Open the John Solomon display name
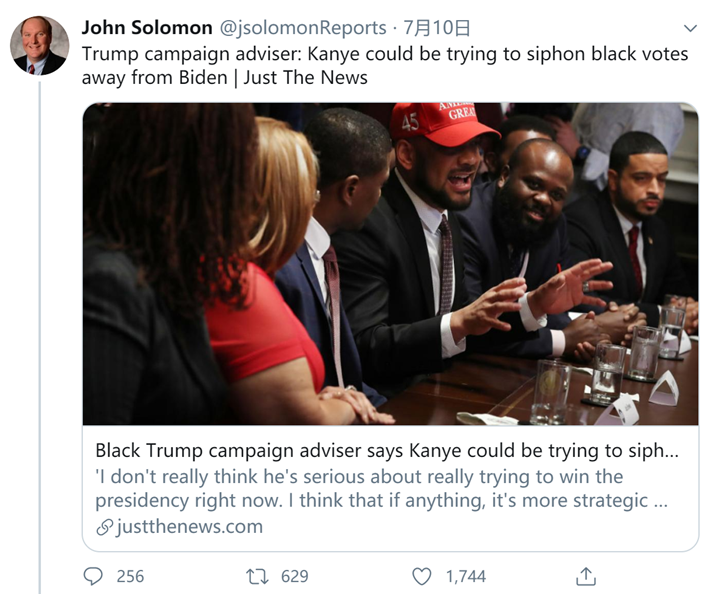 point(147,28)
